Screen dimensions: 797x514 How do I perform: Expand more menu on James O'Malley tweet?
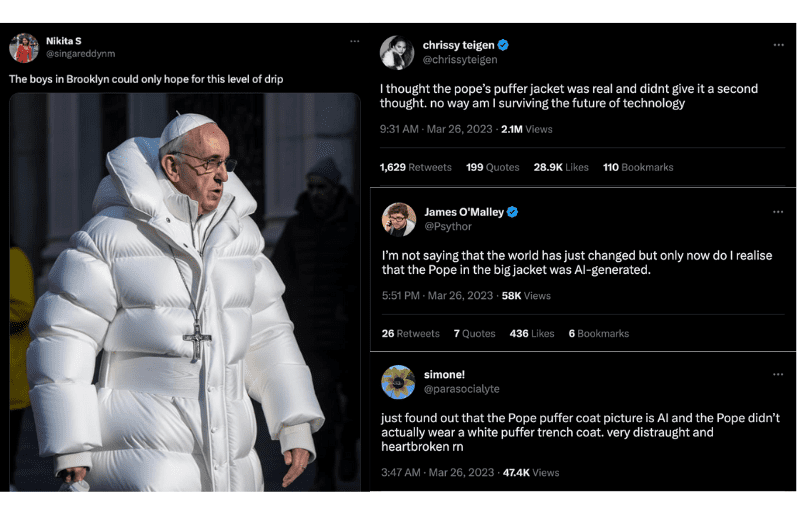point(778,212)
